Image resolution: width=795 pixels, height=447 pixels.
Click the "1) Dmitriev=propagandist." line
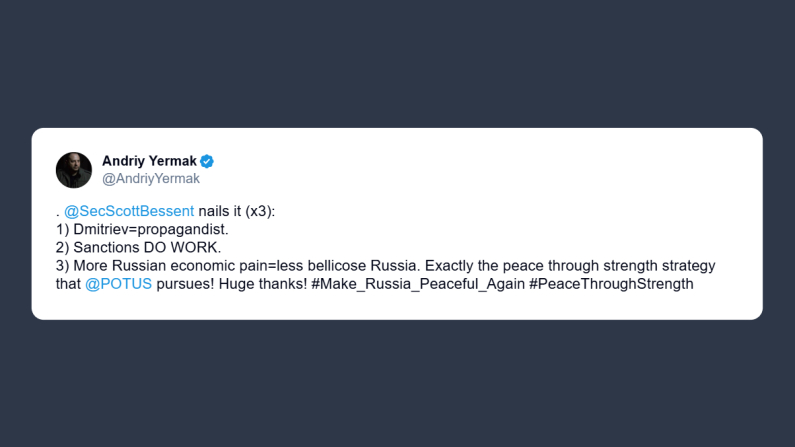[143, 229]
